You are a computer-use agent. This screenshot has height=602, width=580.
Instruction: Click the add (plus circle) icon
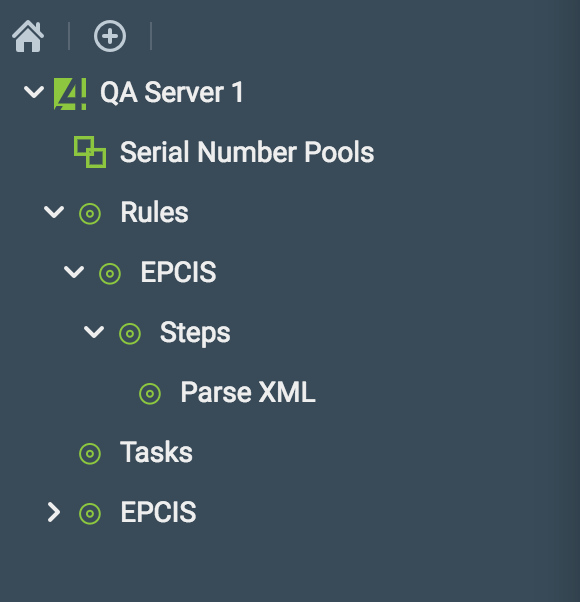pos(110,36)
